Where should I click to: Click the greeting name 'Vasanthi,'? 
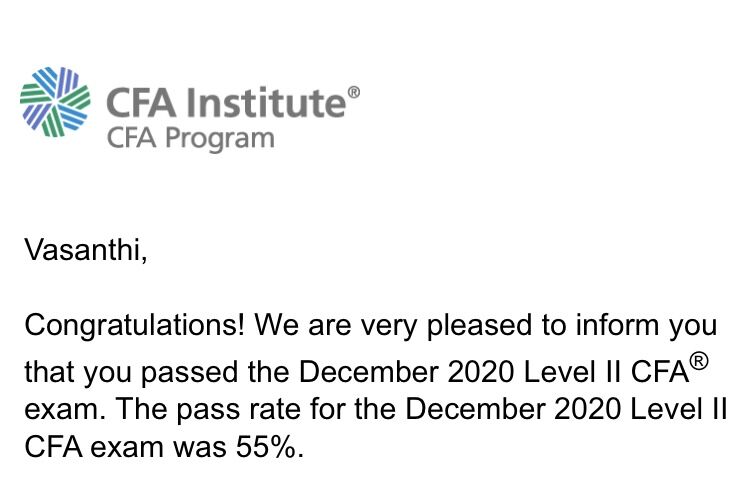tap(86, 250)
